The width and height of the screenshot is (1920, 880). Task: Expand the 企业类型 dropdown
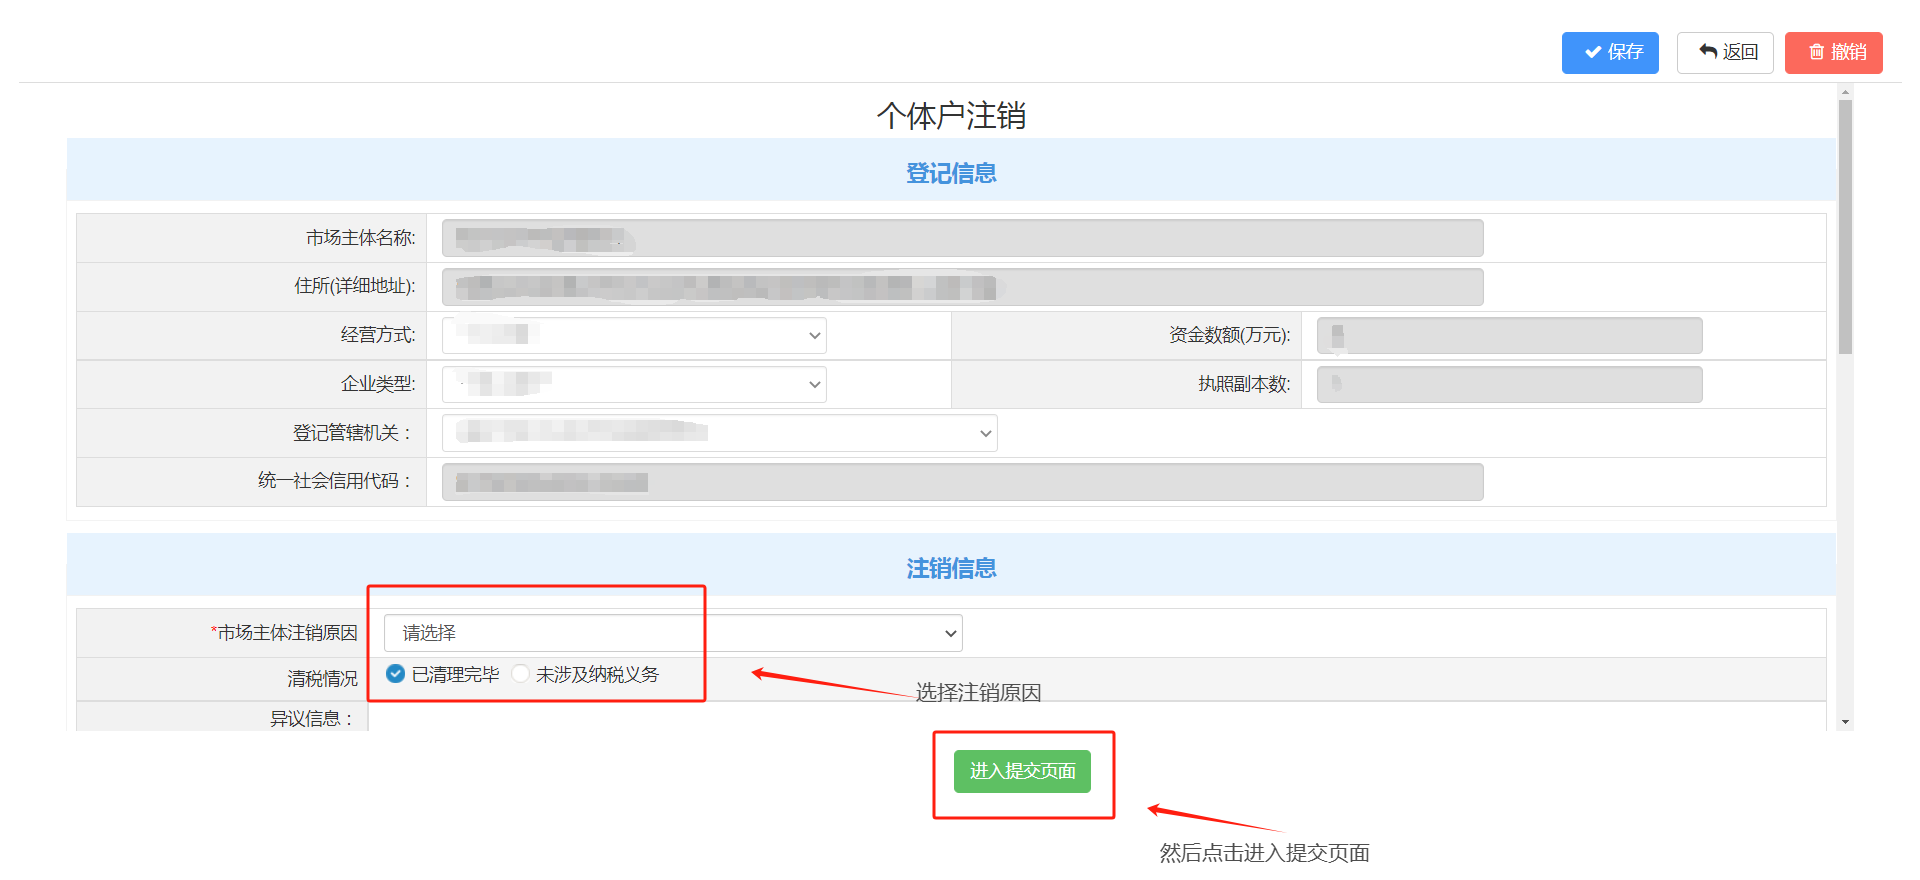634,384
